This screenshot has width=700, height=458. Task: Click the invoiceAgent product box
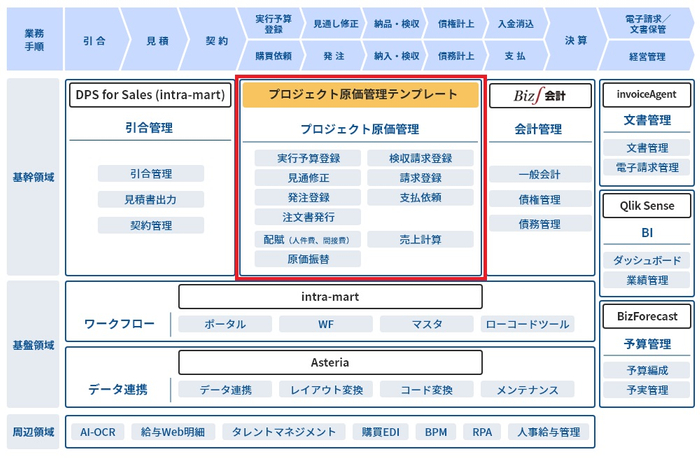coord(646,95)
